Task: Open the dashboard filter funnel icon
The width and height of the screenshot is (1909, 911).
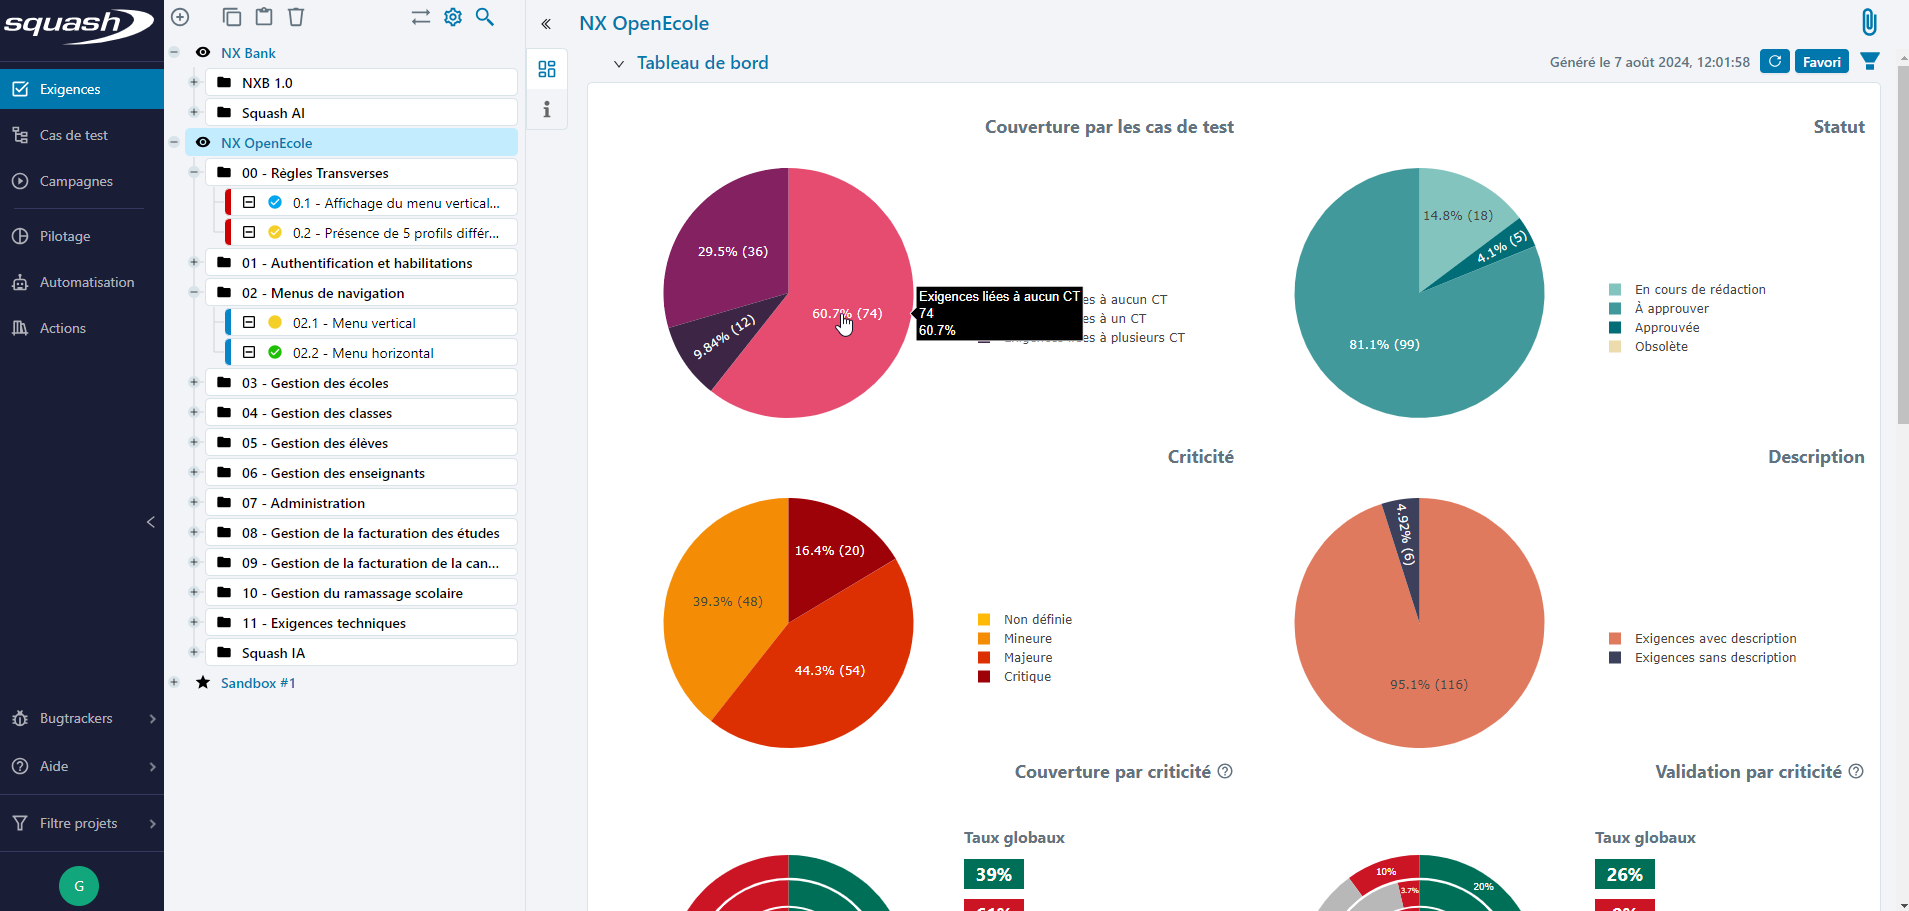Action: pyautogui.click(x=1869, y=62)
